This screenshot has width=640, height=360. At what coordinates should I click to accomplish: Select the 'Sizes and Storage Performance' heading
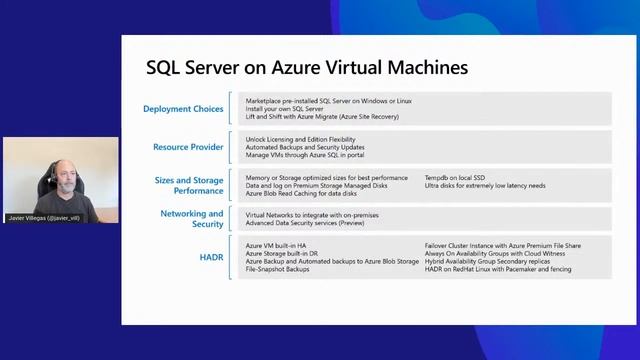(189, 185)
